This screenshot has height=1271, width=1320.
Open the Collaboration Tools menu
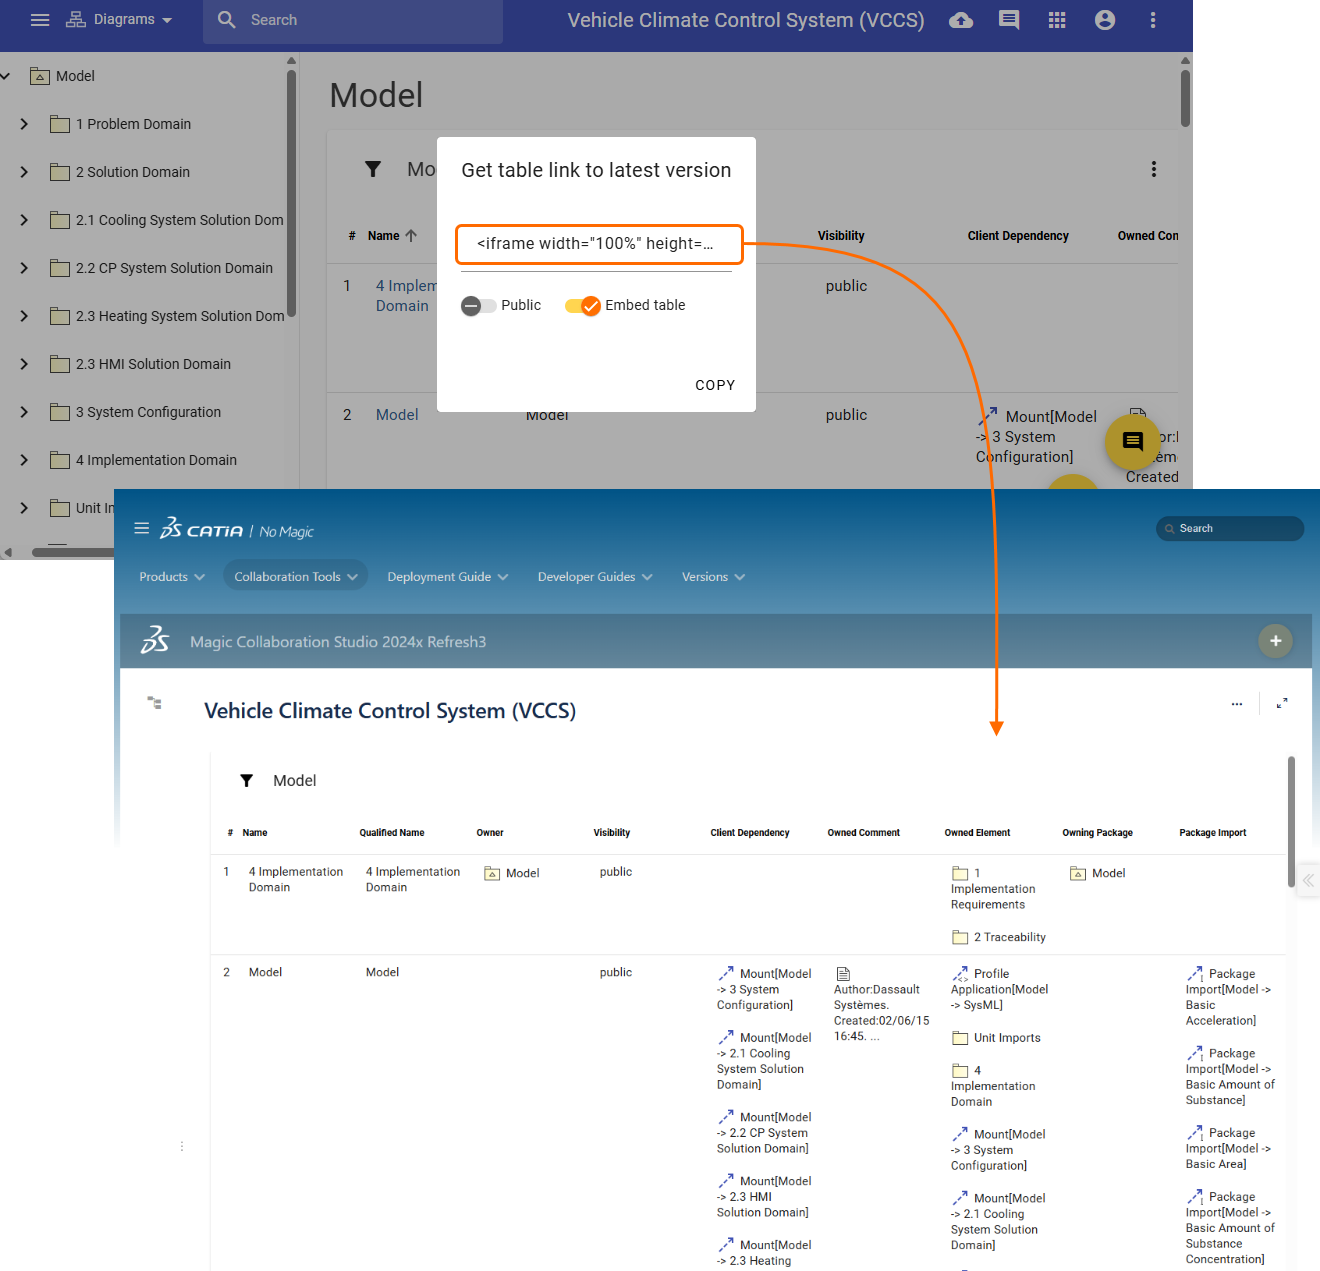point(296,577)
